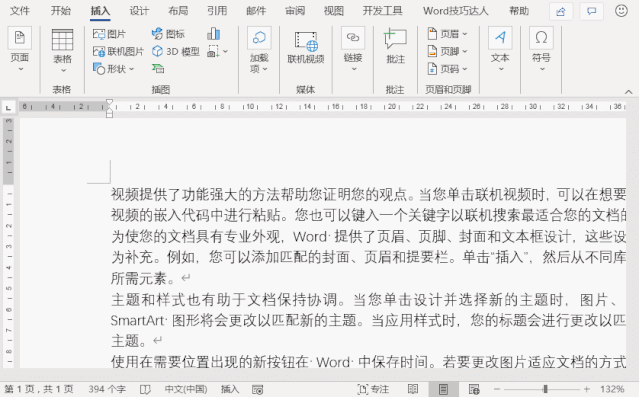Switch to the 邮件 Mailings tab

256,11
